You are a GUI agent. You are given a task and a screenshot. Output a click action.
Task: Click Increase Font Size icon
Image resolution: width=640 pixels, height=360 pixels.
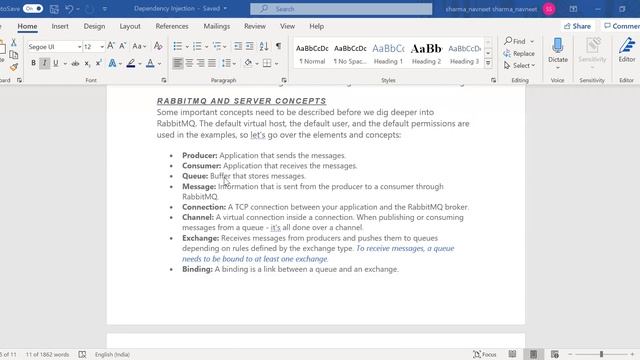coord(111,46)
